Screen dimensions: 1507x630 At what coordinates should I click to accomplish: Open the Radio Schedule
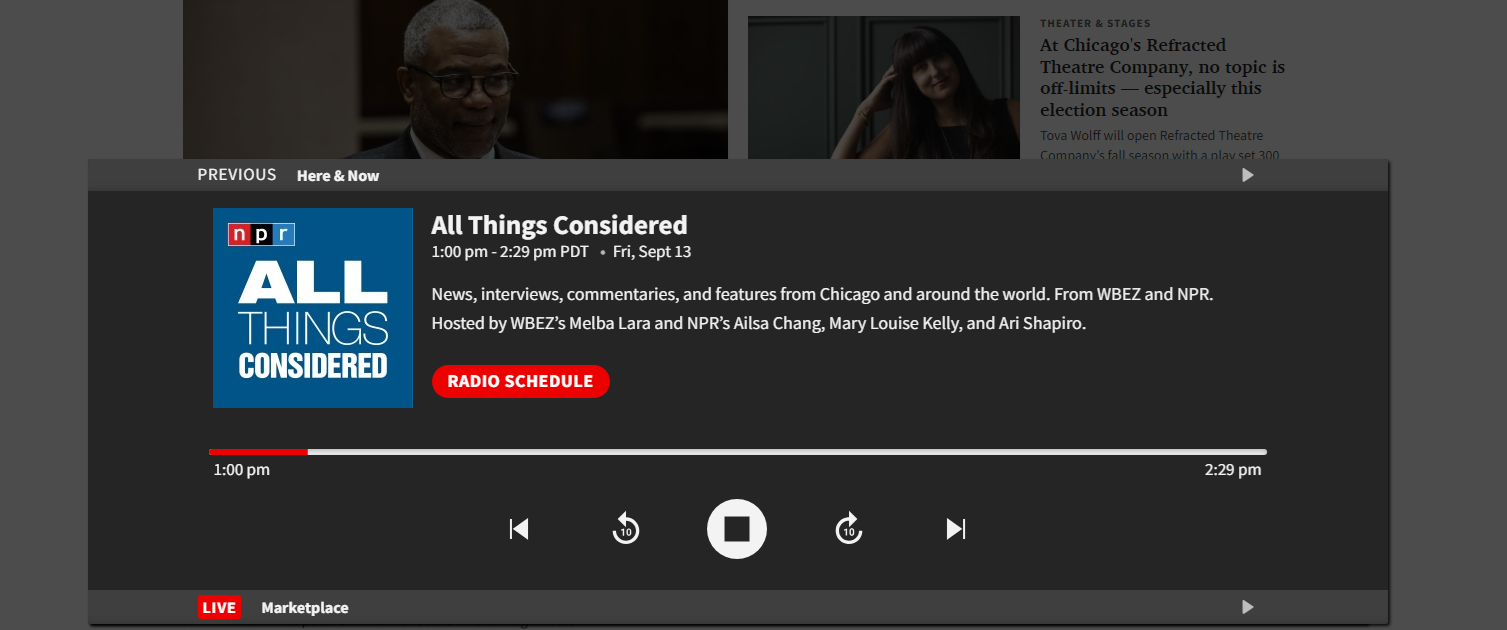(x=520, y=381)
